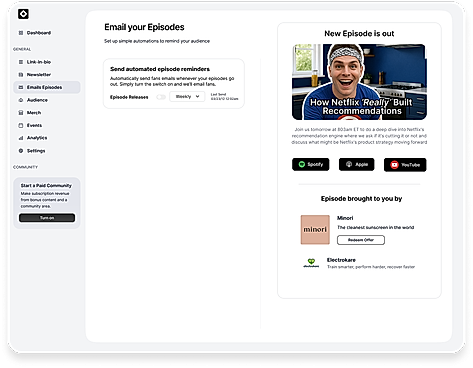Click the Events calendar icon
Image resolution: width=473 pixels, height=368 pixels.
point(21,125)
